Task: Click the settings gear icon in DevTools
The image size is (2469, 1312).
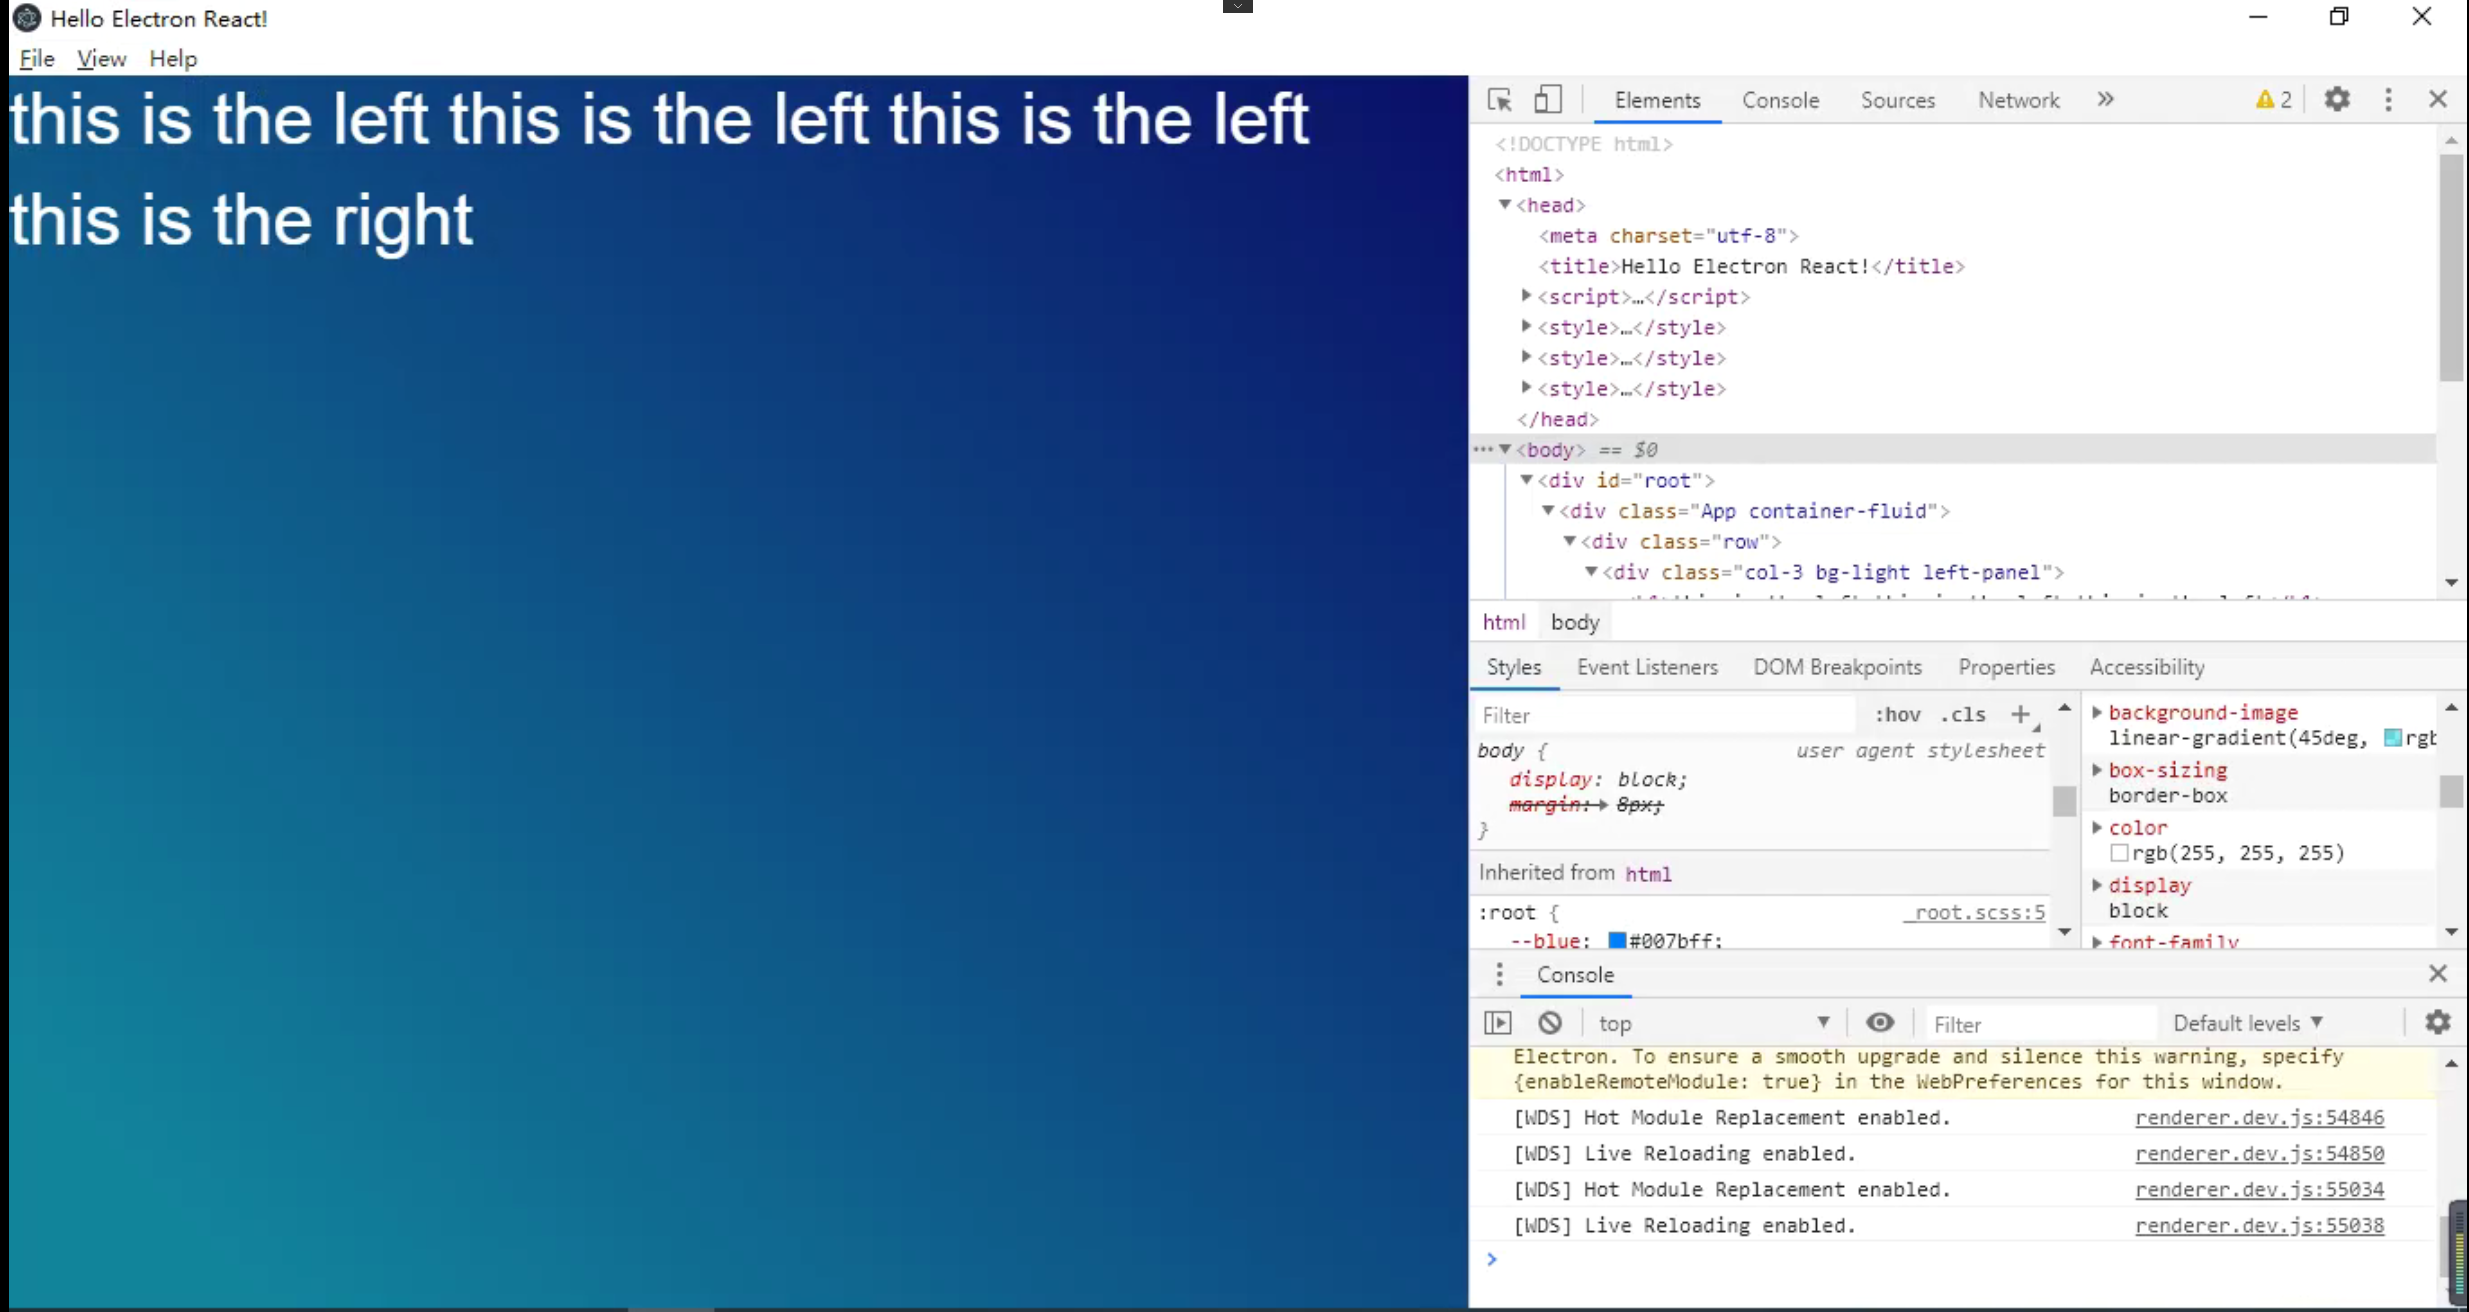Action: 2338,100
